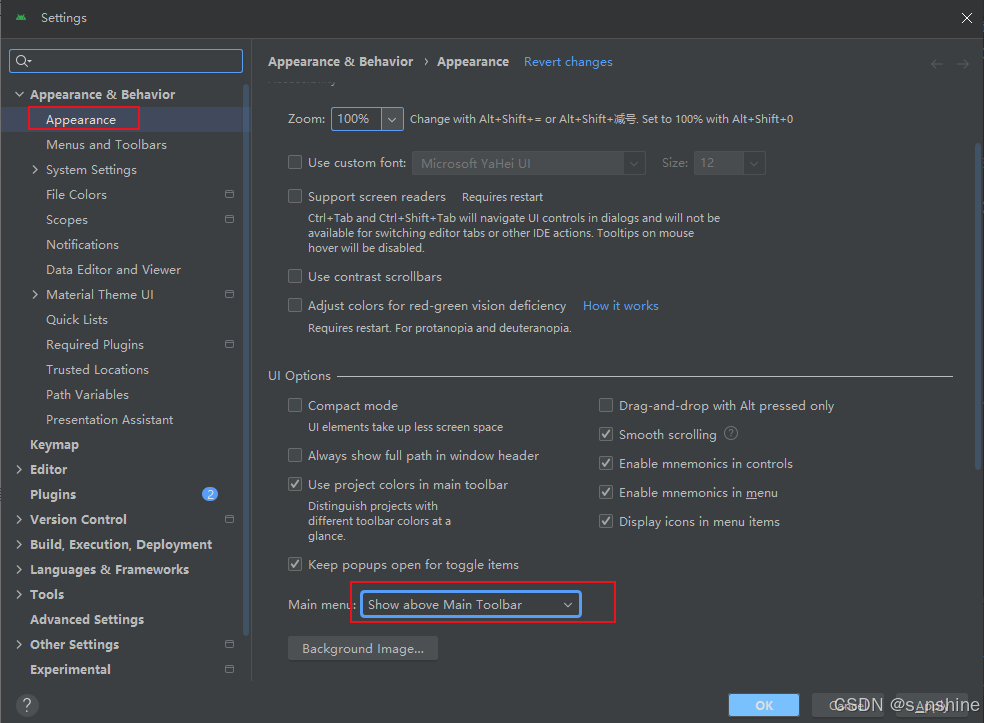Click the project-level icon beside File Colors
This screenshot has height=723, width=984.
click(230, 195)
